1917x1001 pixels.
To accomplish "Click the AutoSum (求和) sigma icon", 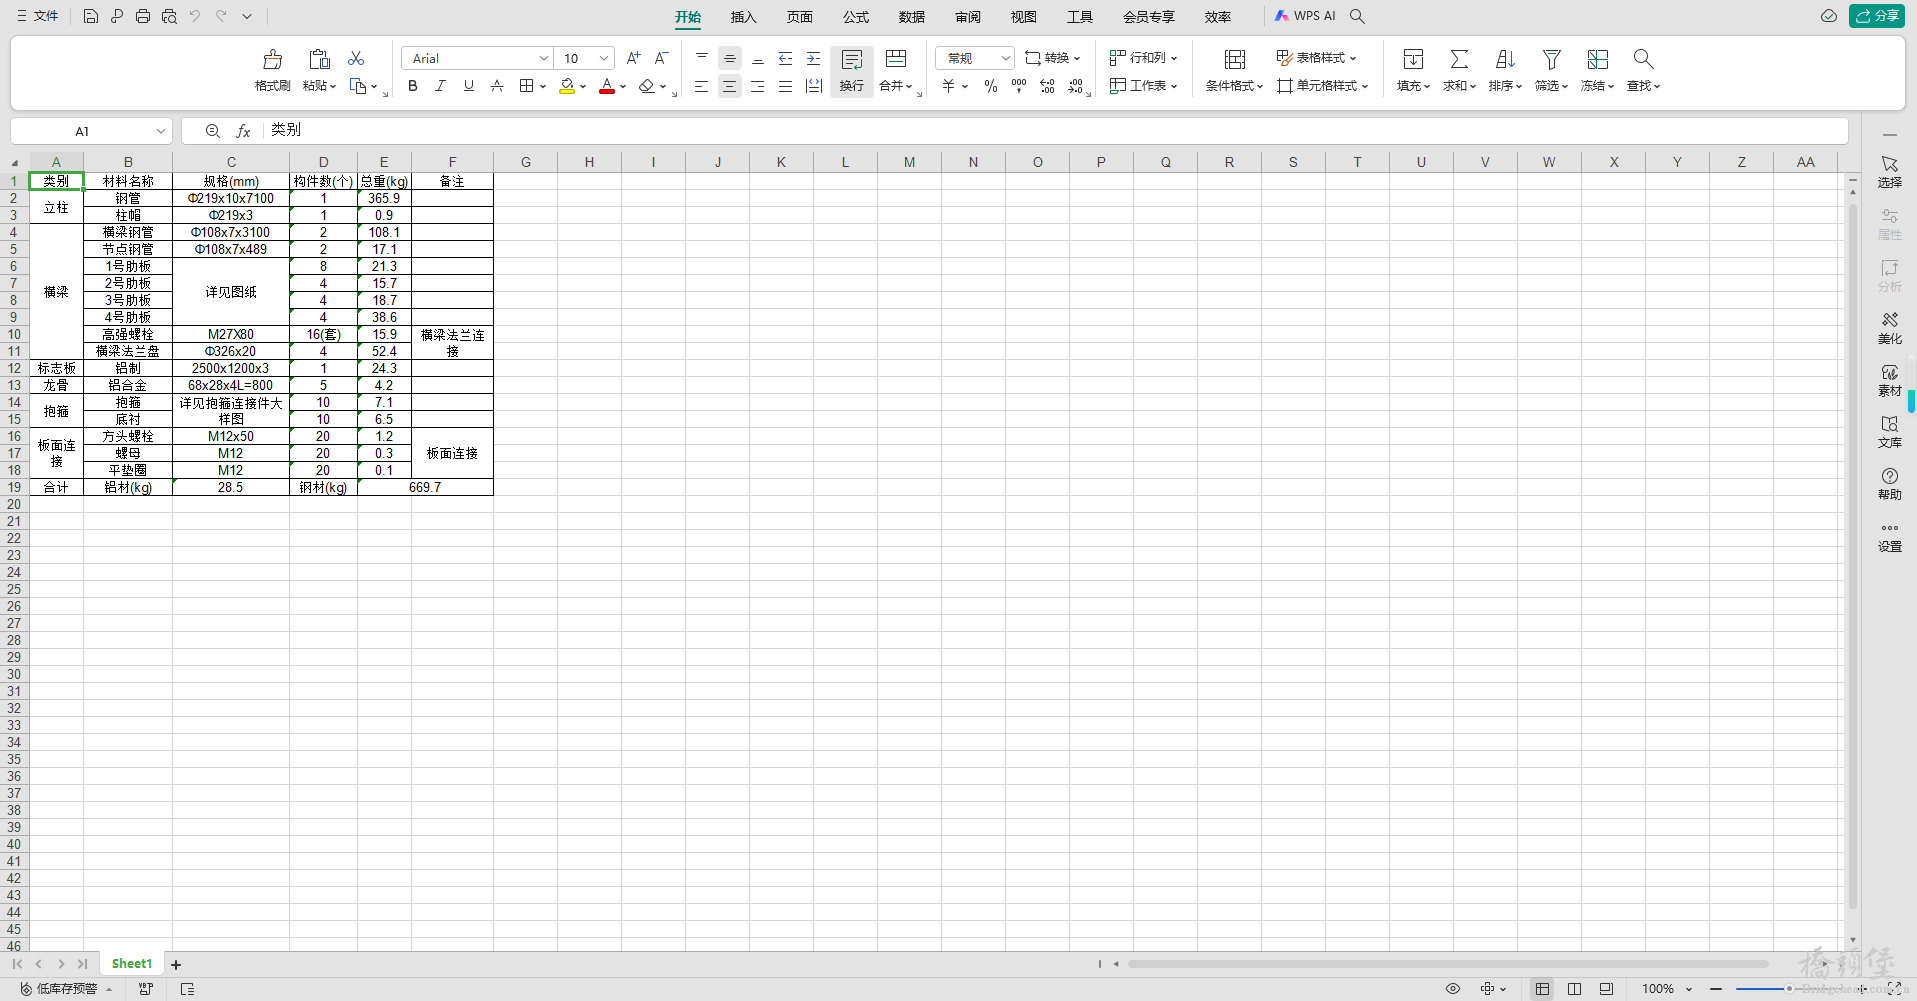I will coord(1459,59).
